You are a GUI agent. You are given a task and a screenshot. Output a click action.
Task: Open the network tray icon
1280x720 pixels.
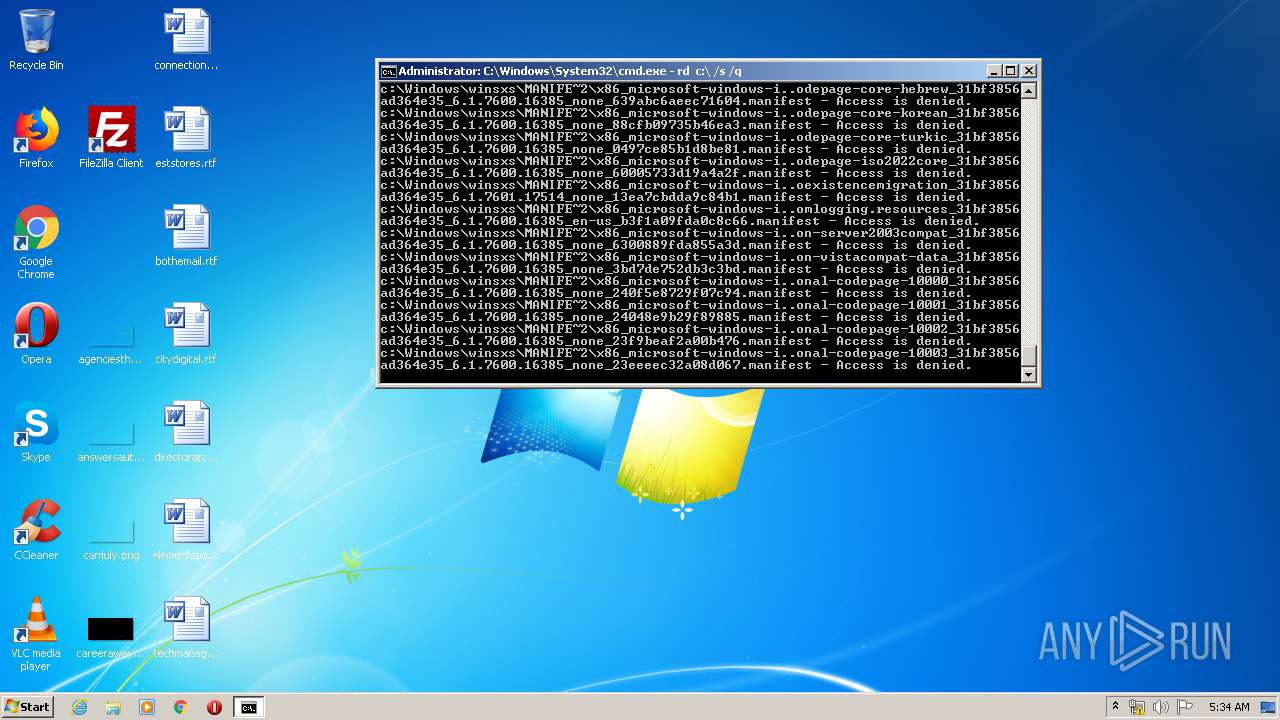point(1137,707)
